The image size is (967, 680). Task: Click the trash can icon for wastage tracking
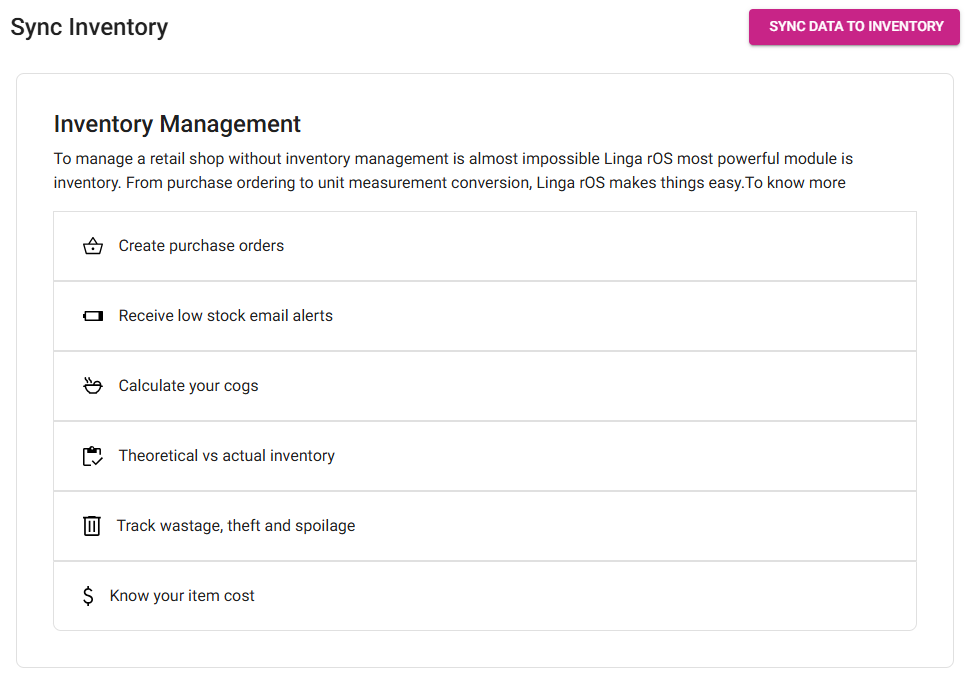click(92, 526)
